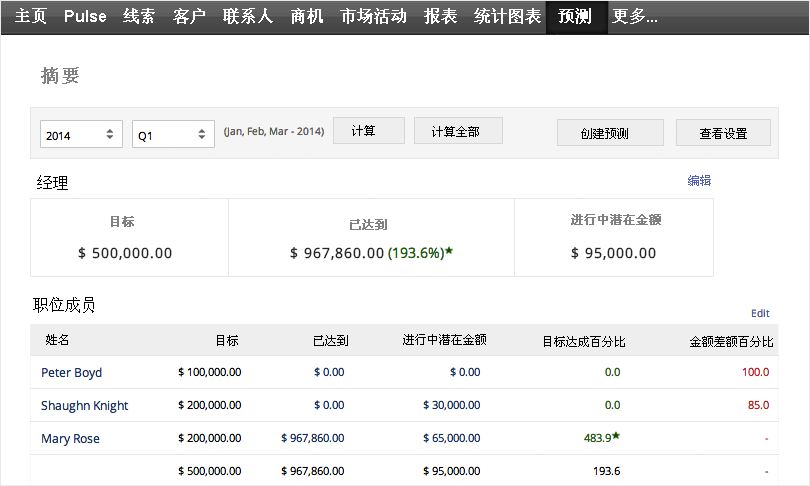The width and height of the screenshot is (810, 486).
Task: Expand the 更多... menu
Action: 635,16
